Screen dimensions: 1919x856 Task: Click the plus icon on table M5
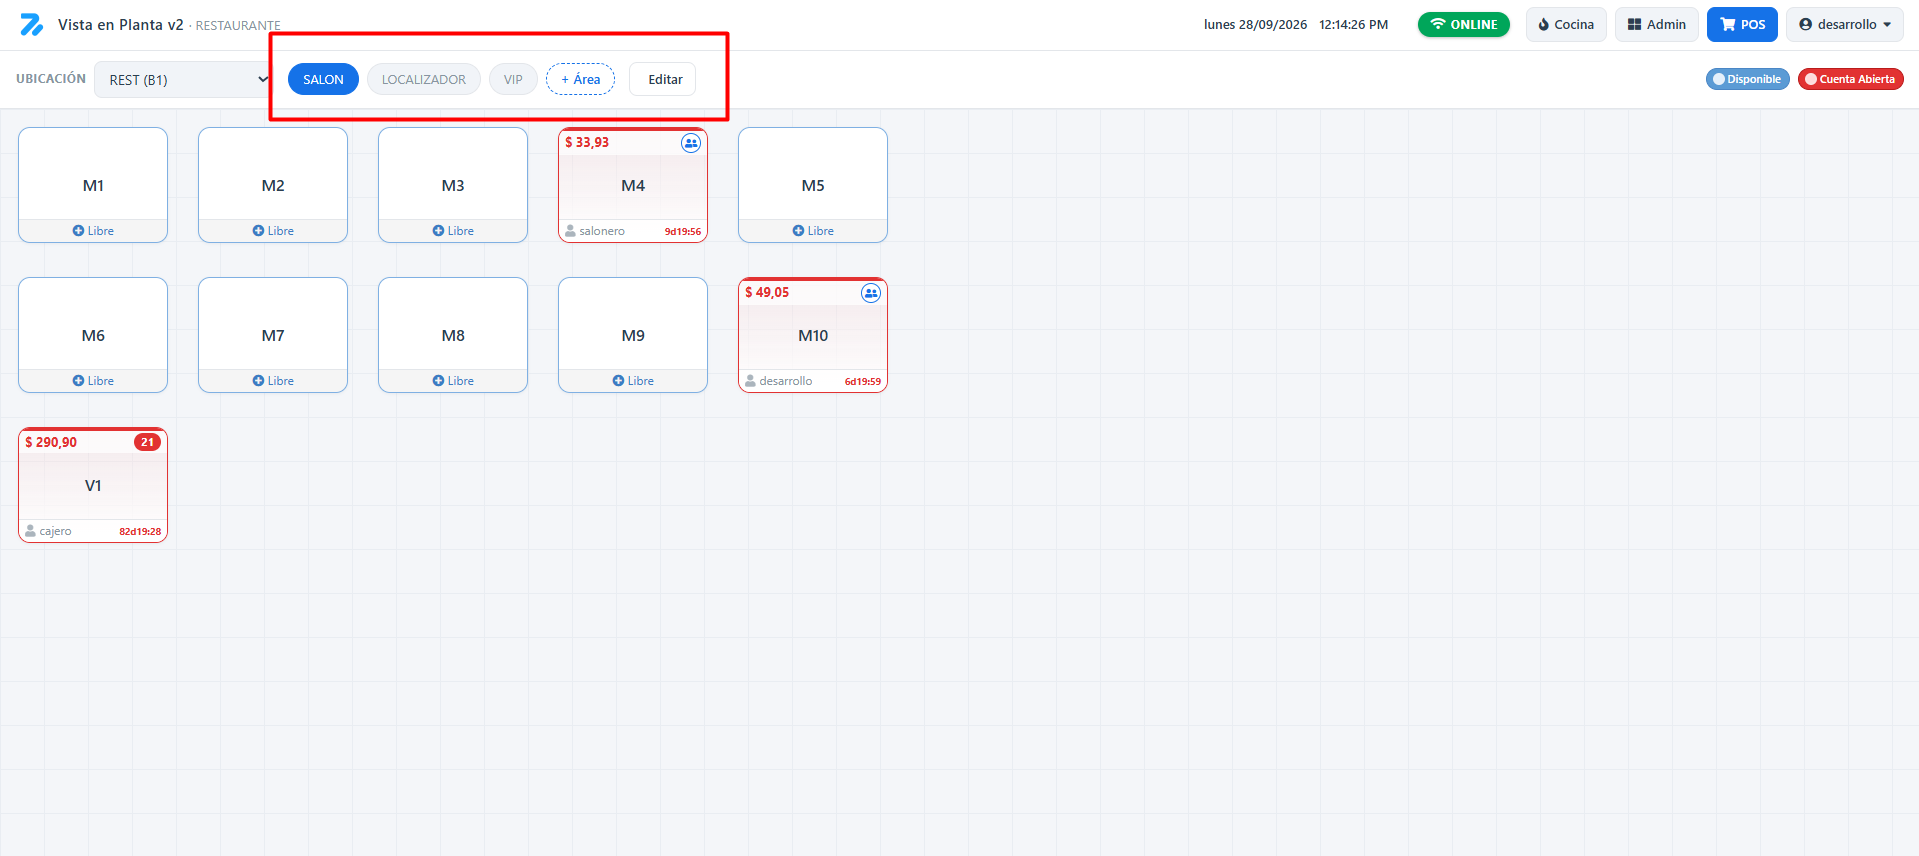tap(798, 231)
